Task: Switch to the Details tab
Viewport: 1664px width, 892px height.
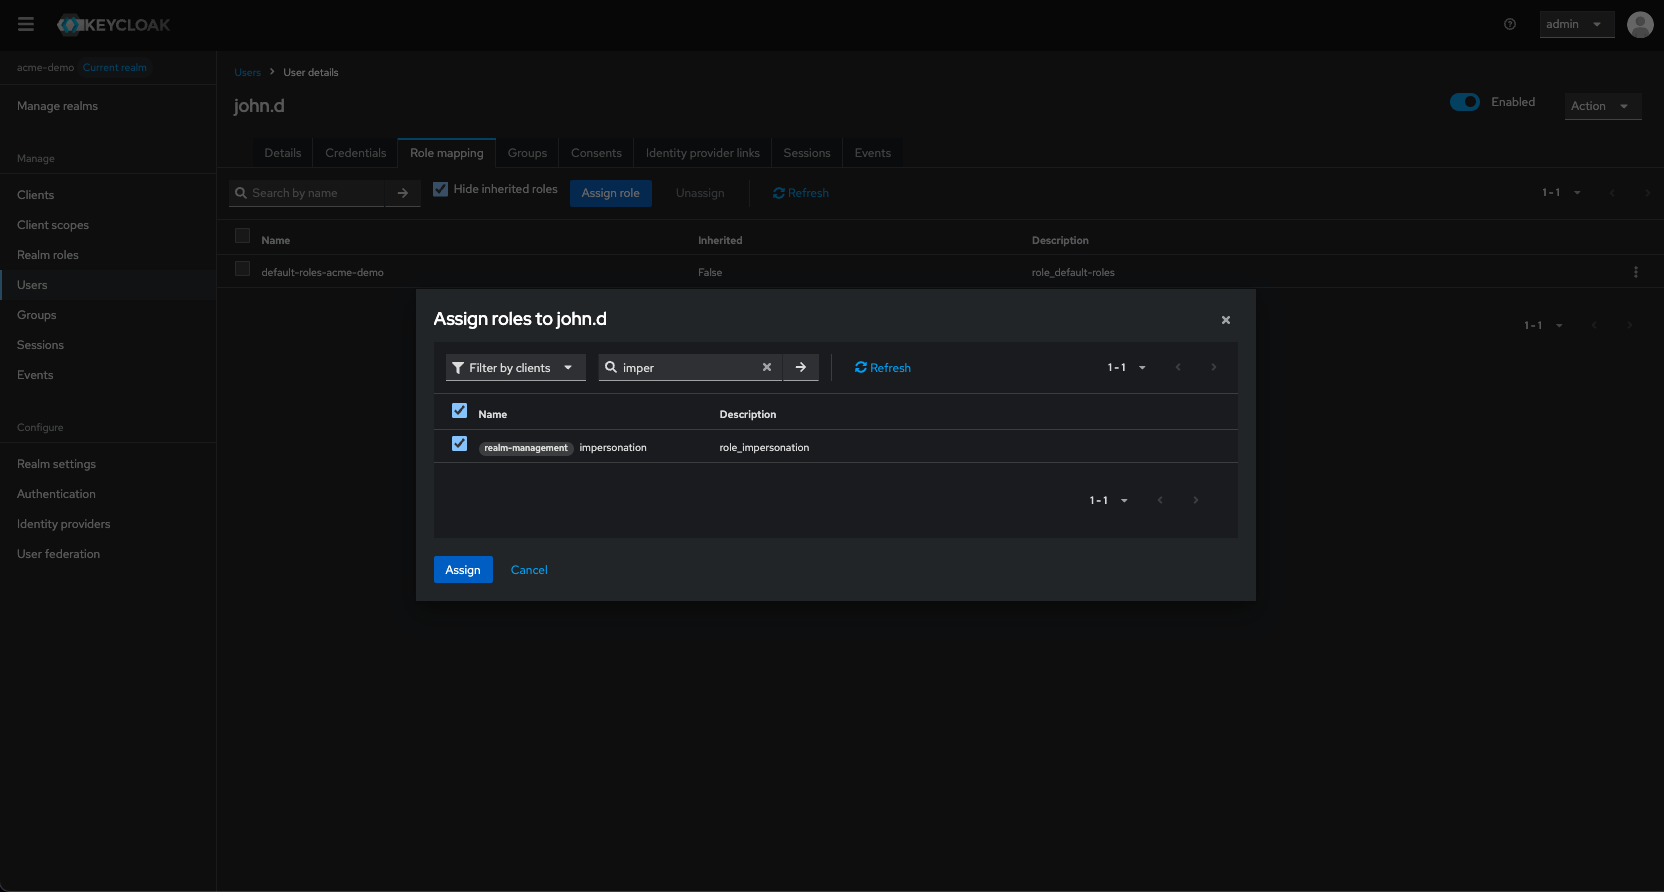Action: (283, 153)
